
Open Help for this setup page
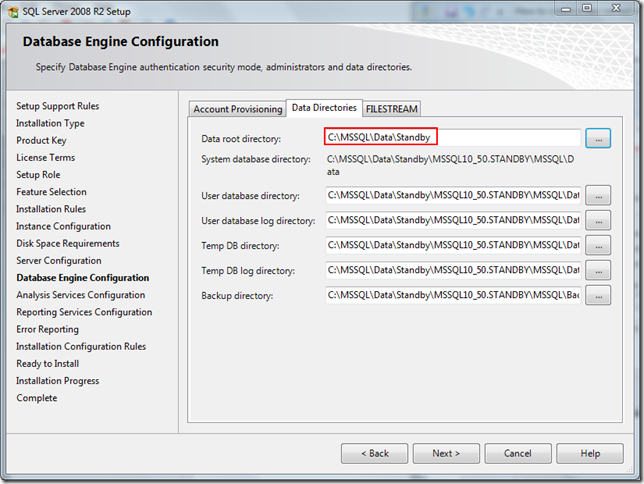point(590,453)
